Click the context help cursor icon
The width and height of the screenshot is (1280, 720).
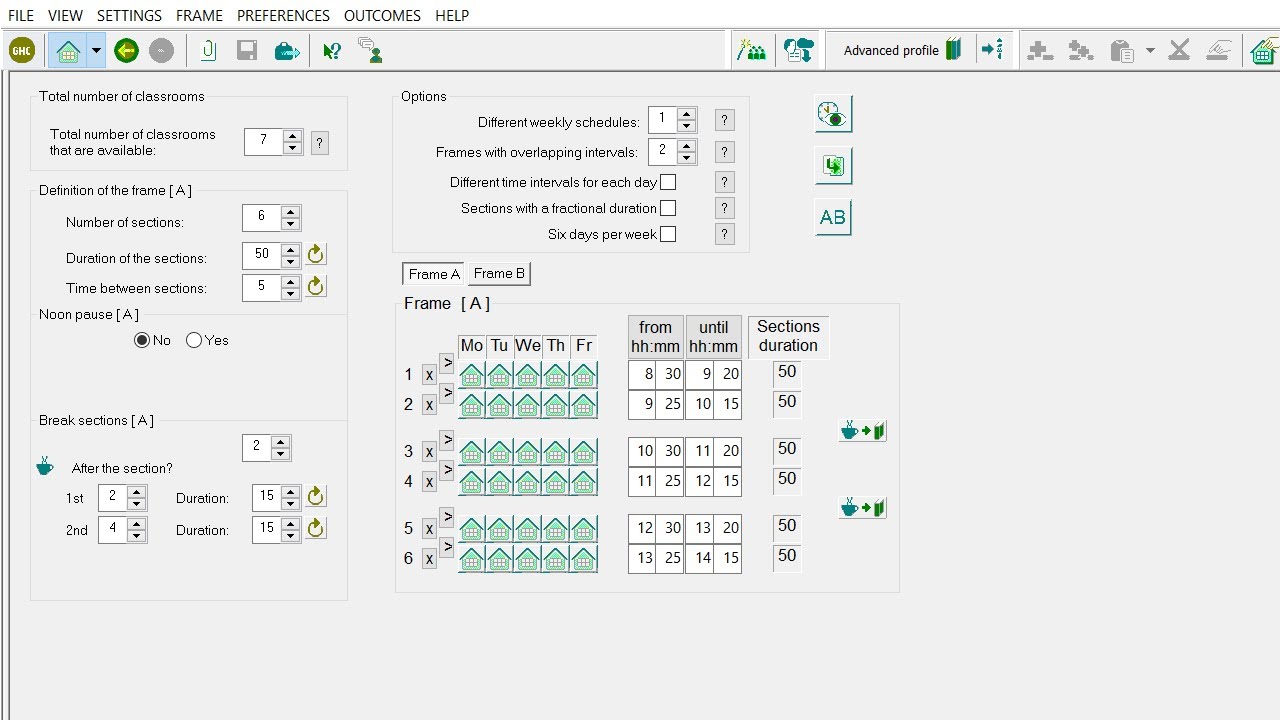[x=332, y=50]
